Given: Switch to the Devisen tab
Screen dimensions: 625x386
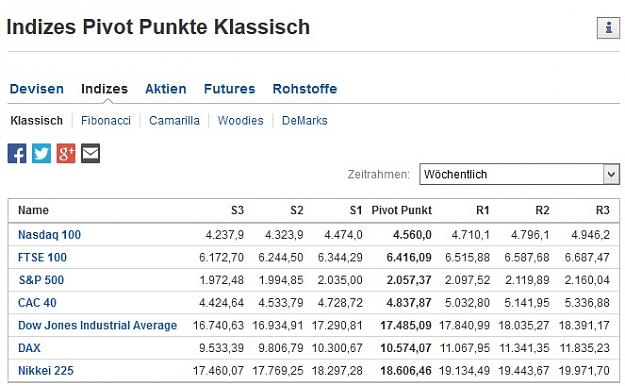Looking at the screenshot, I should click(37, 89).
